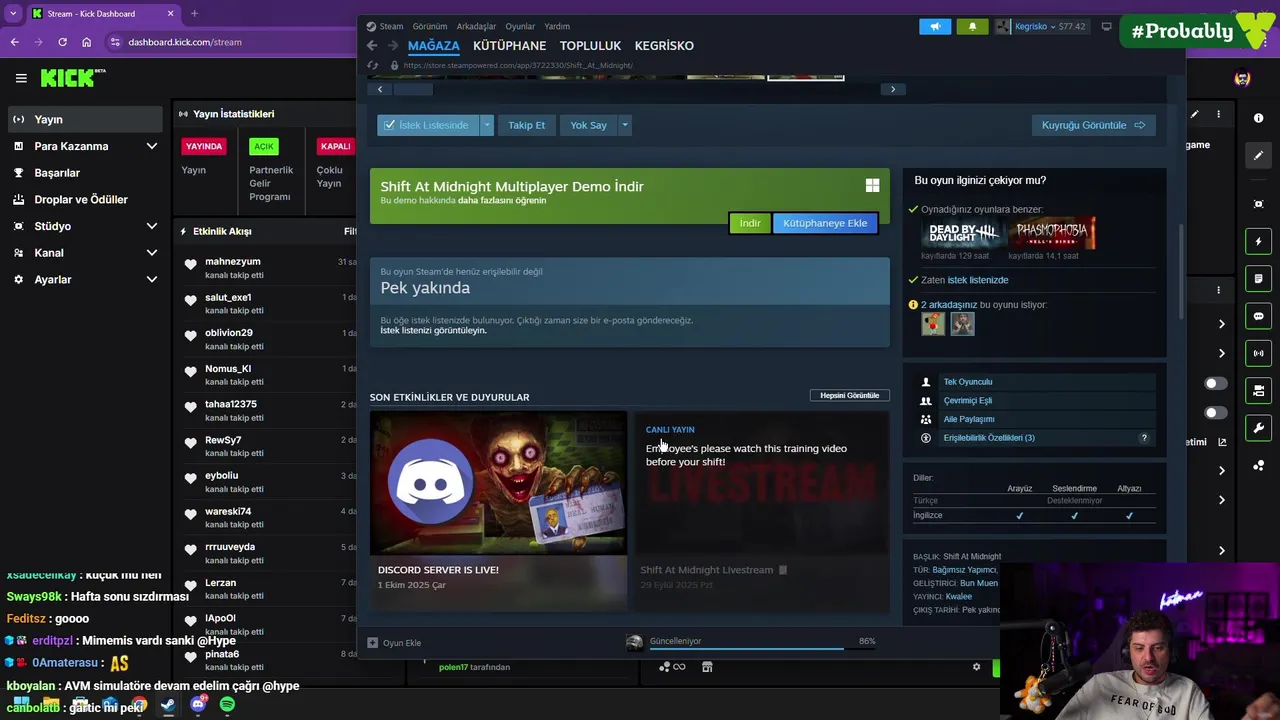Click follower 'mahnezyum' in activity feed
The image size is (1280, 720).
click(232, 262)
